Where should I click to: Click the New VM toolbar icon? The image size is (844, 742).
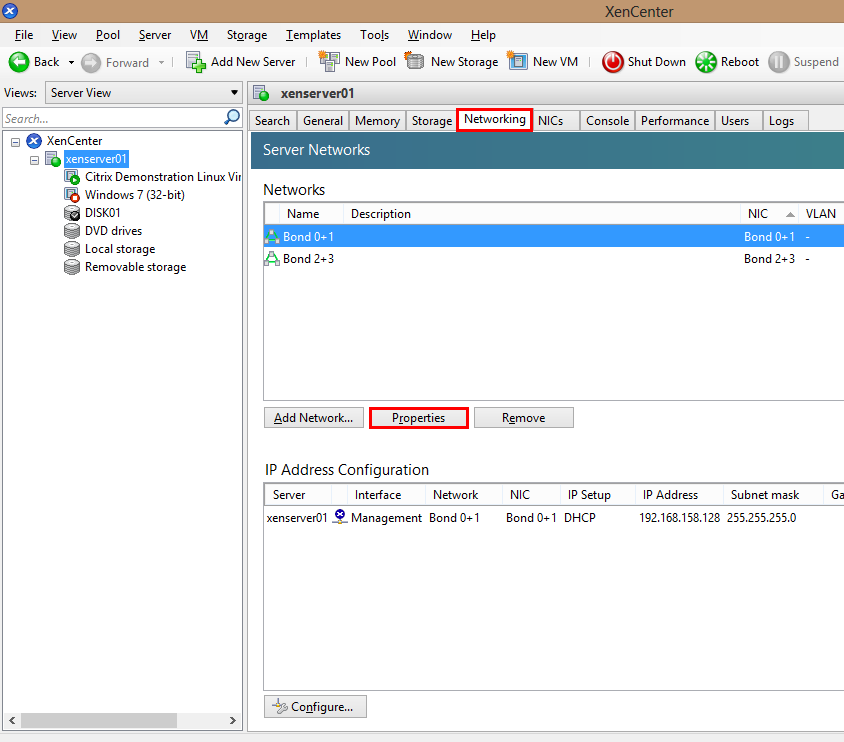tap(518, 62)
